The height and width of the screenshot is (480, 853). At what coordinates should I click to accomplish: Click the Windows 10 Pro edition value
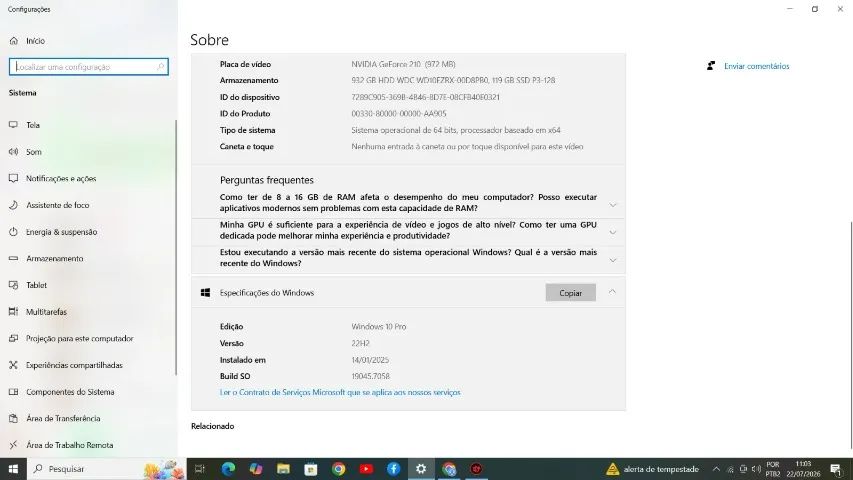[x=379, y=327]
